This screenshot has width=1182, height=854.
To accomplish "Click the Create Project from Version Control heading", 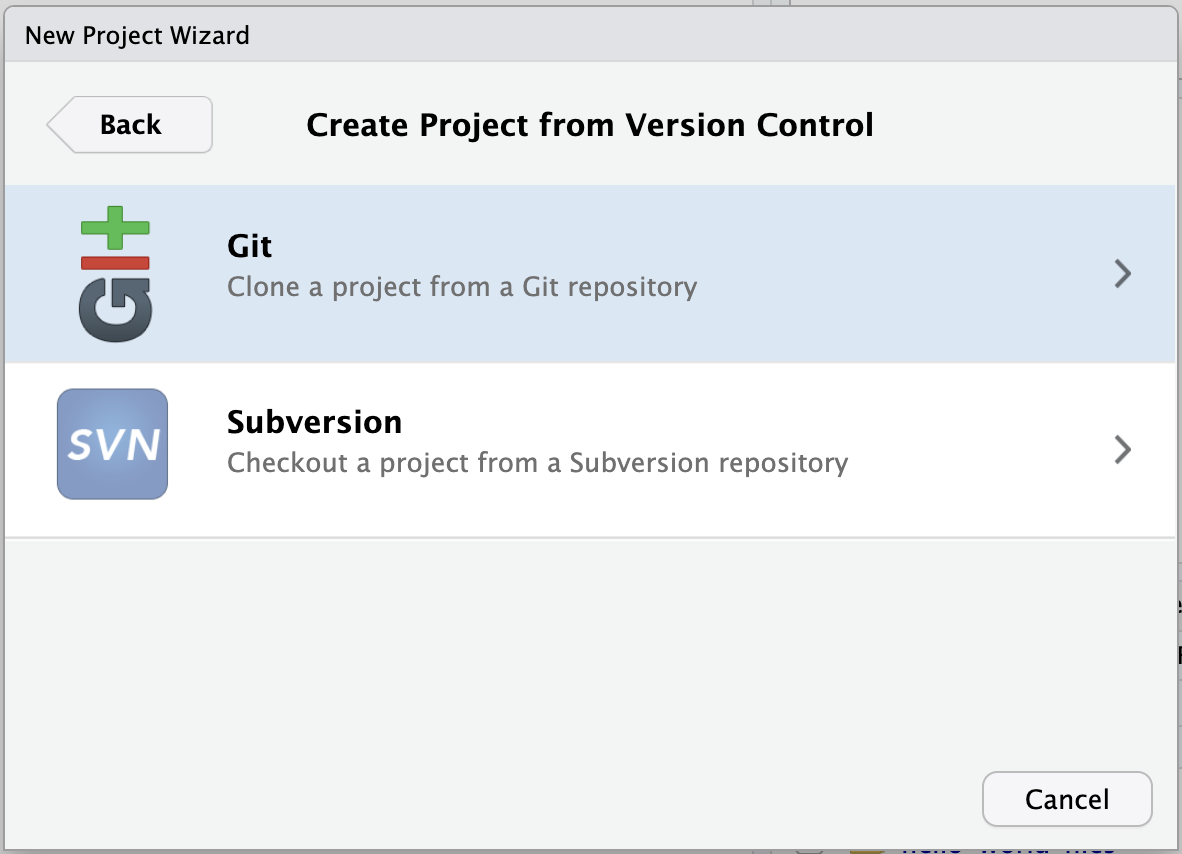I will pyautogui.click(x=590, y=125).
